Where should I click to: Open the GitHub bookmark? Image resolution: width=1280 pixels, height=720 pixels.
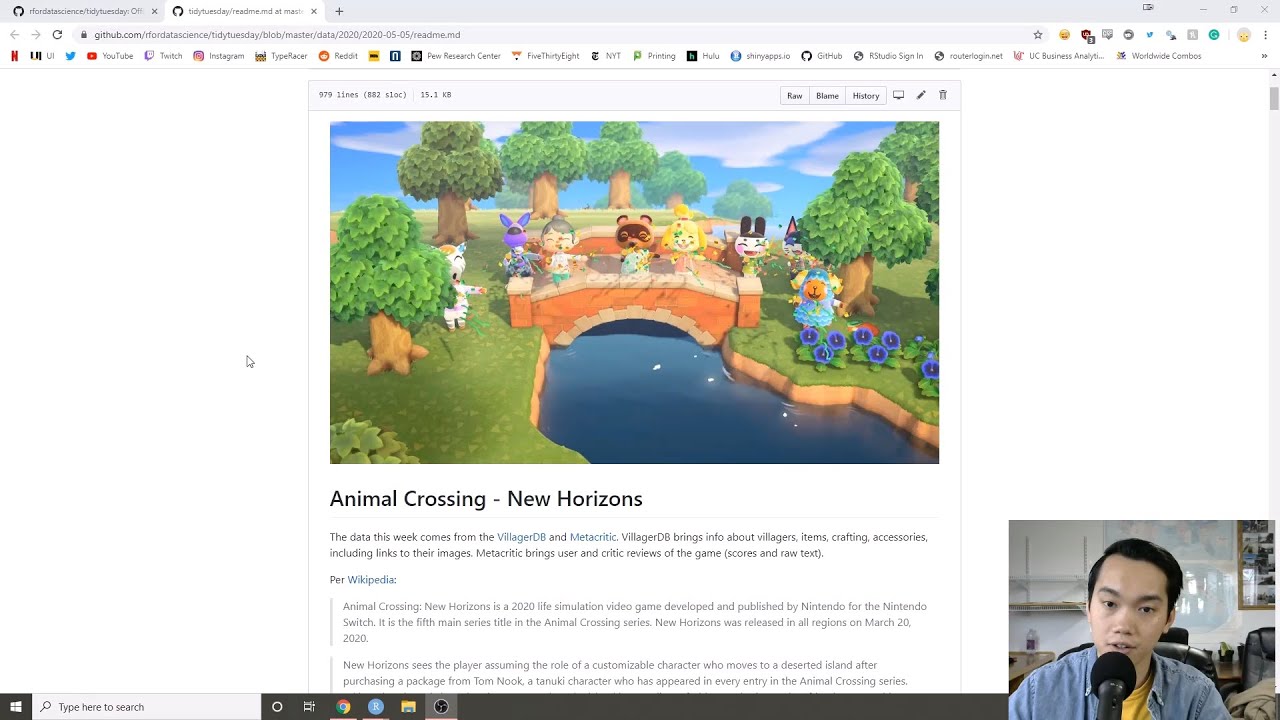821,56
